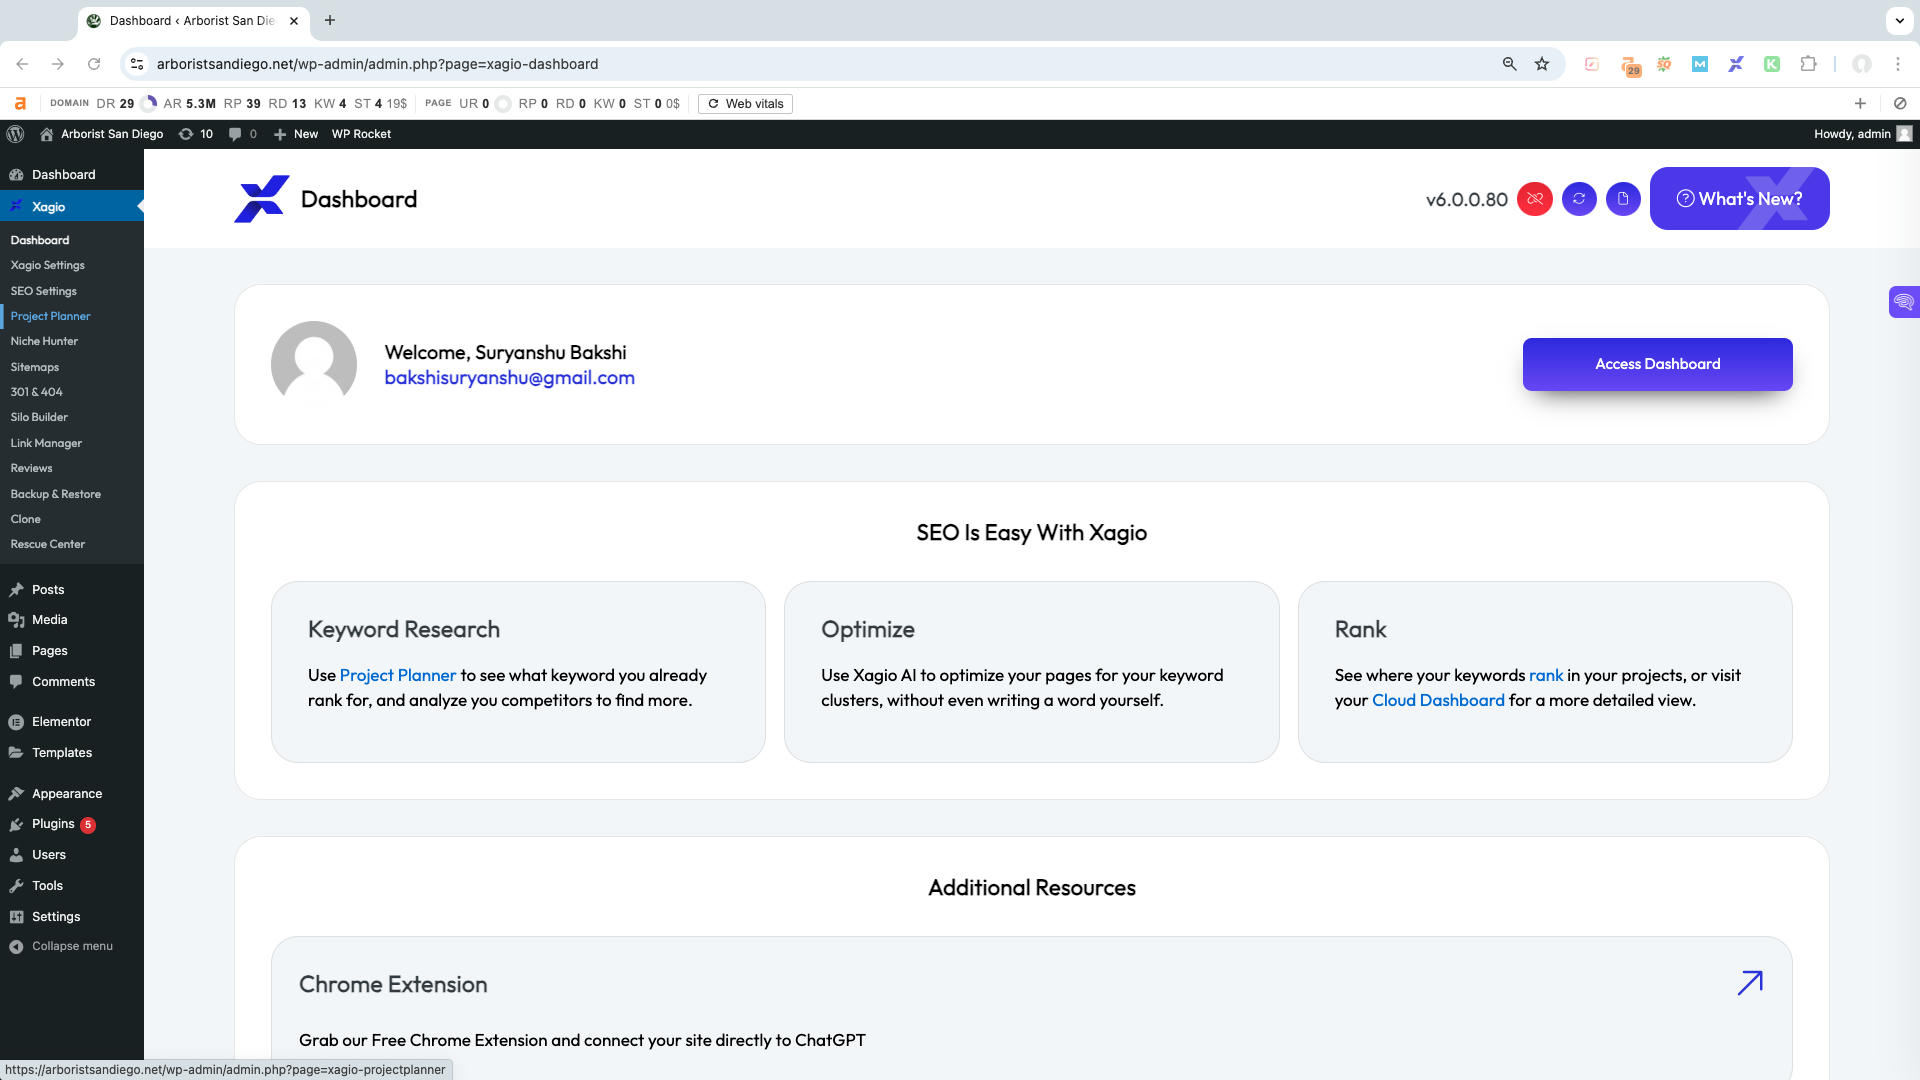
Task: Open Tools in WordPress sidebar
Action: (x=72, y=886)
